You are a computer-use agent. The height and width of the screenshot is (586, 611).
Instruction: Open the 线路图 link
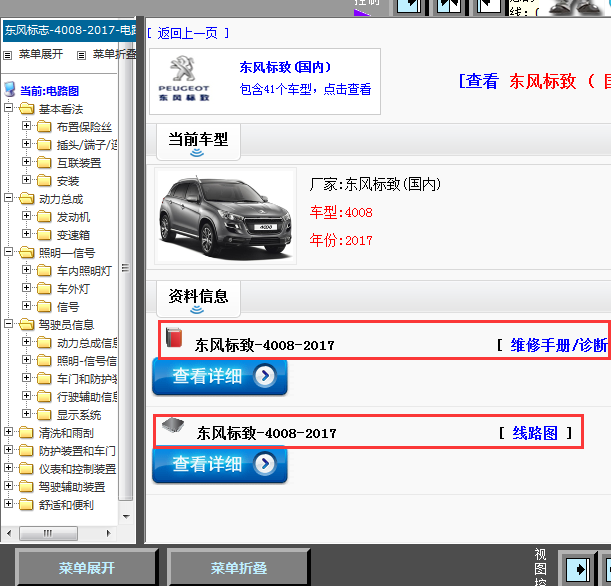coord(535,433)
